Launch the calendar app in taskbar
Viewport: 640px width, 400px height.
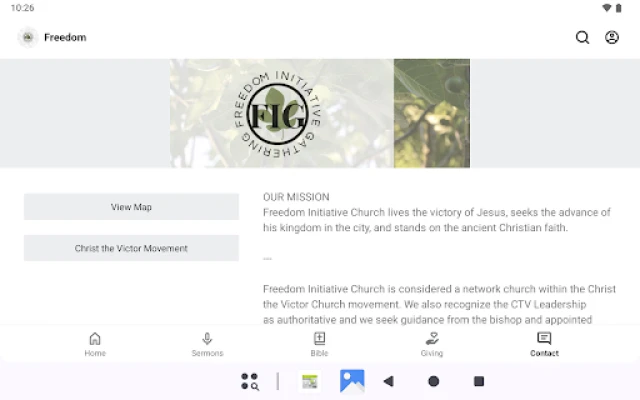coord(310,382)
